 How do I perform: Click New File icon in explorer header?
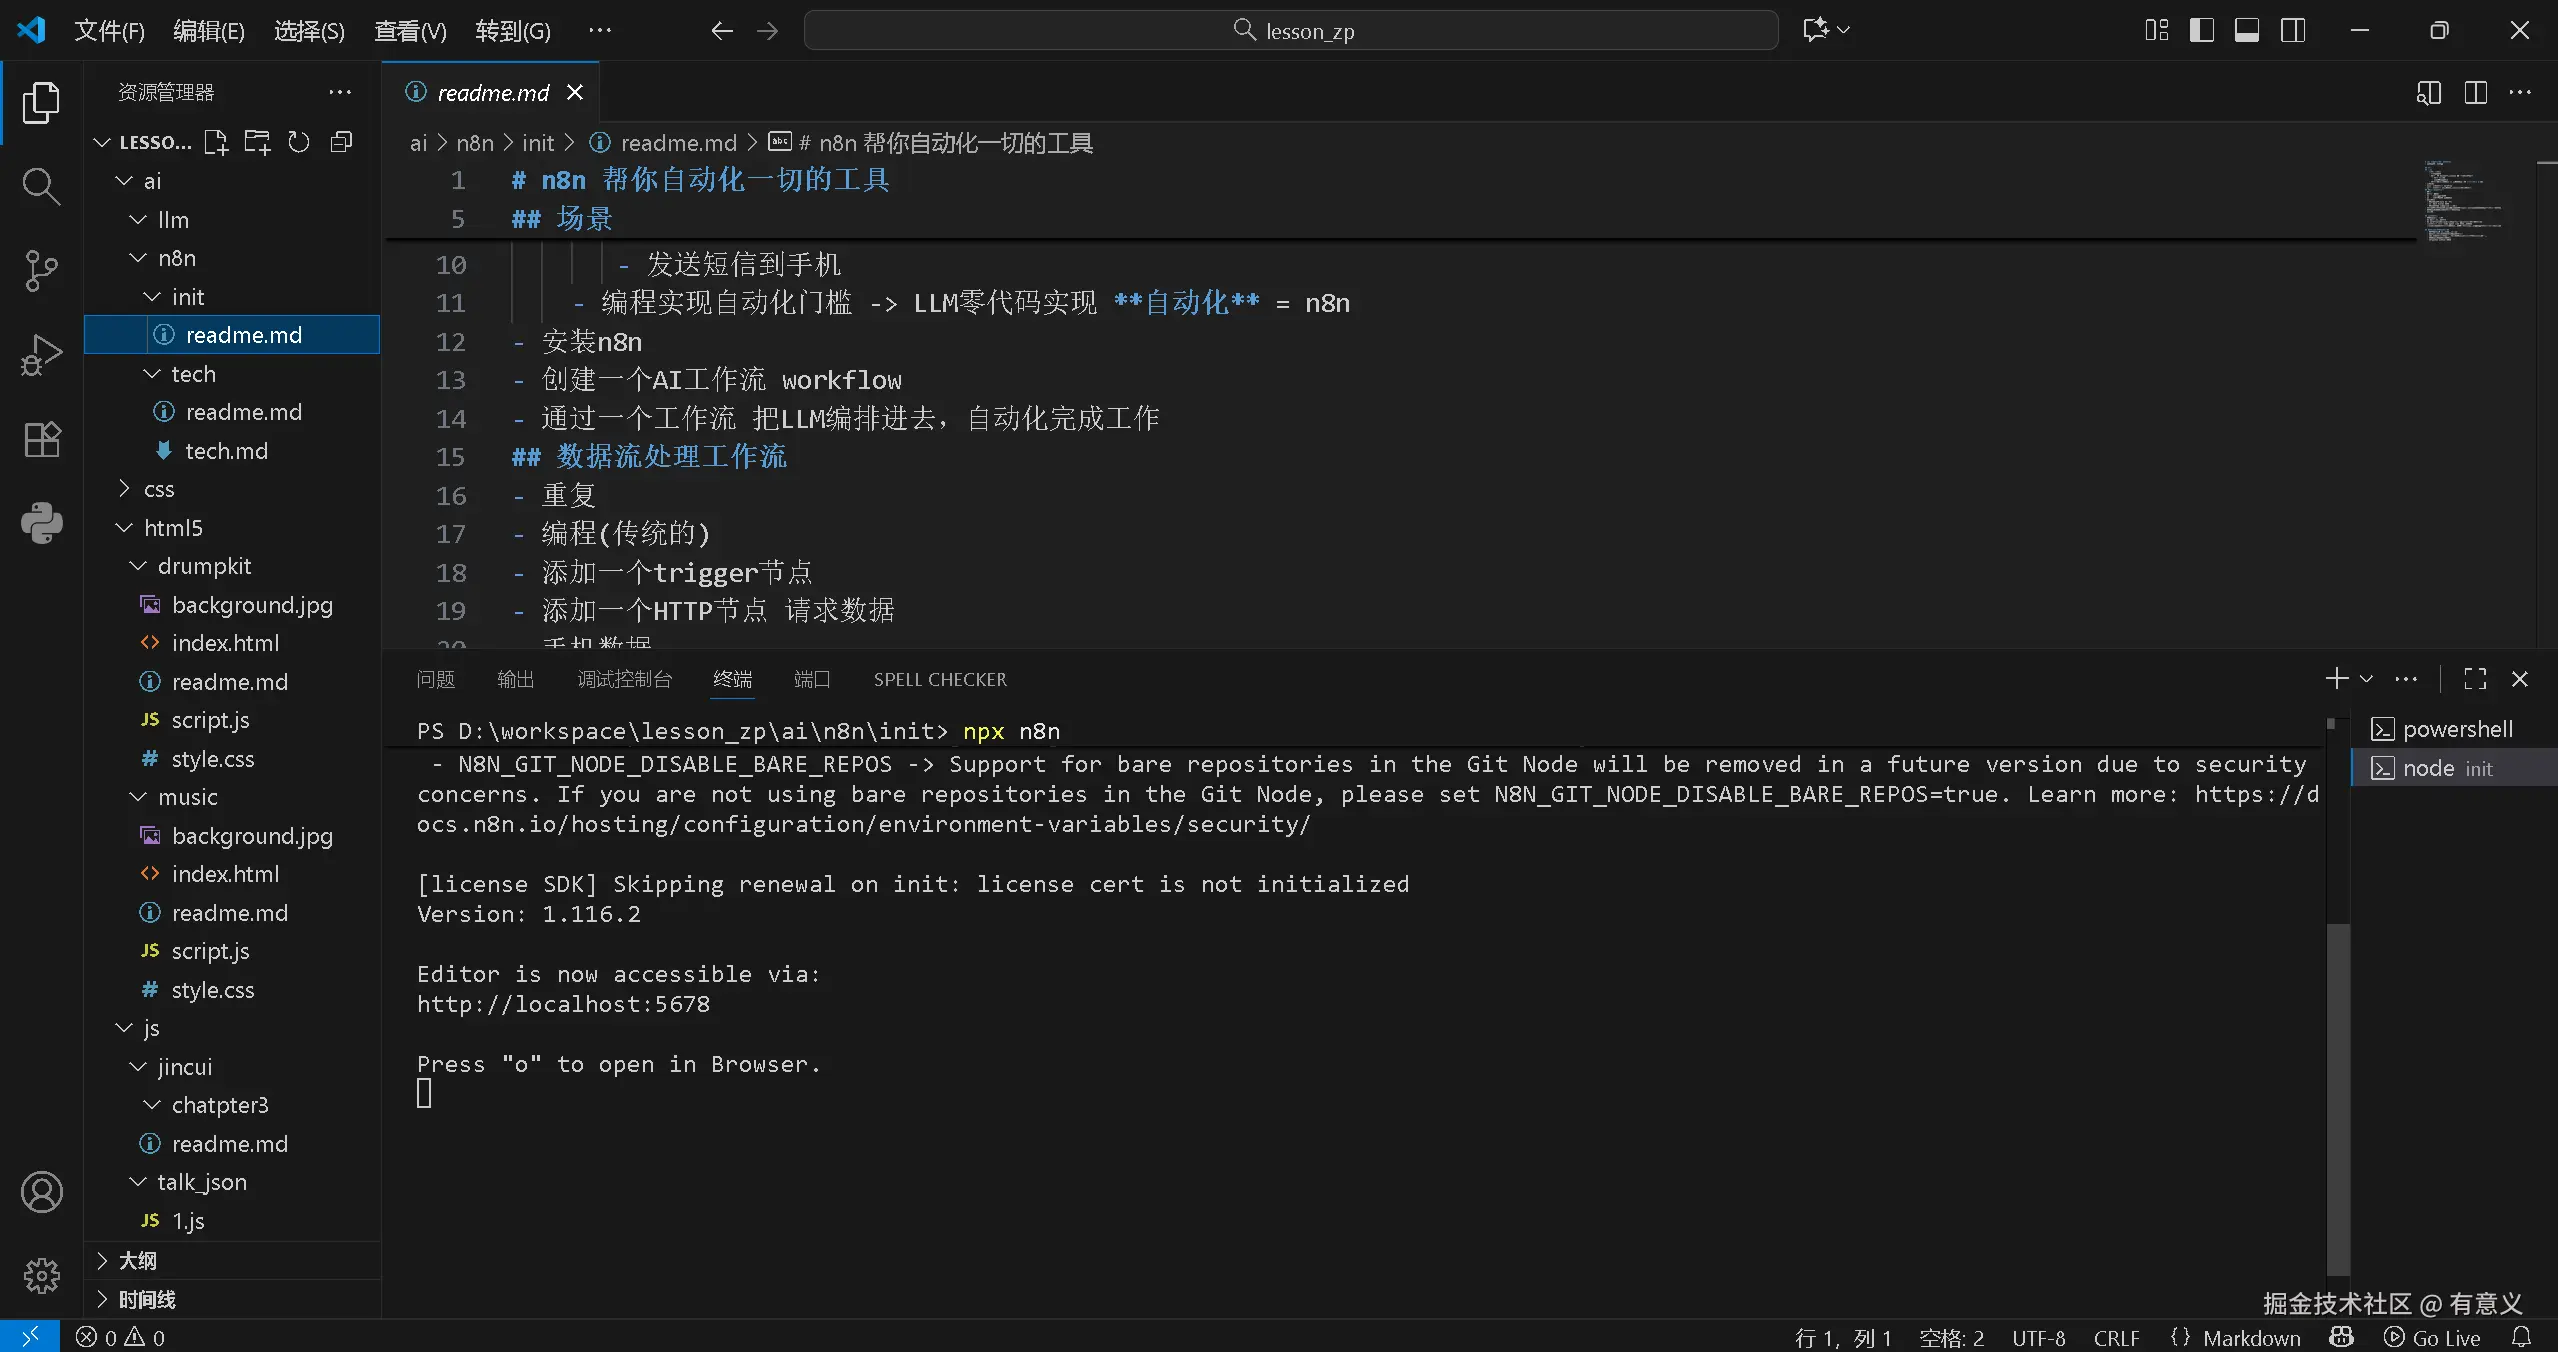coord(216,142)
